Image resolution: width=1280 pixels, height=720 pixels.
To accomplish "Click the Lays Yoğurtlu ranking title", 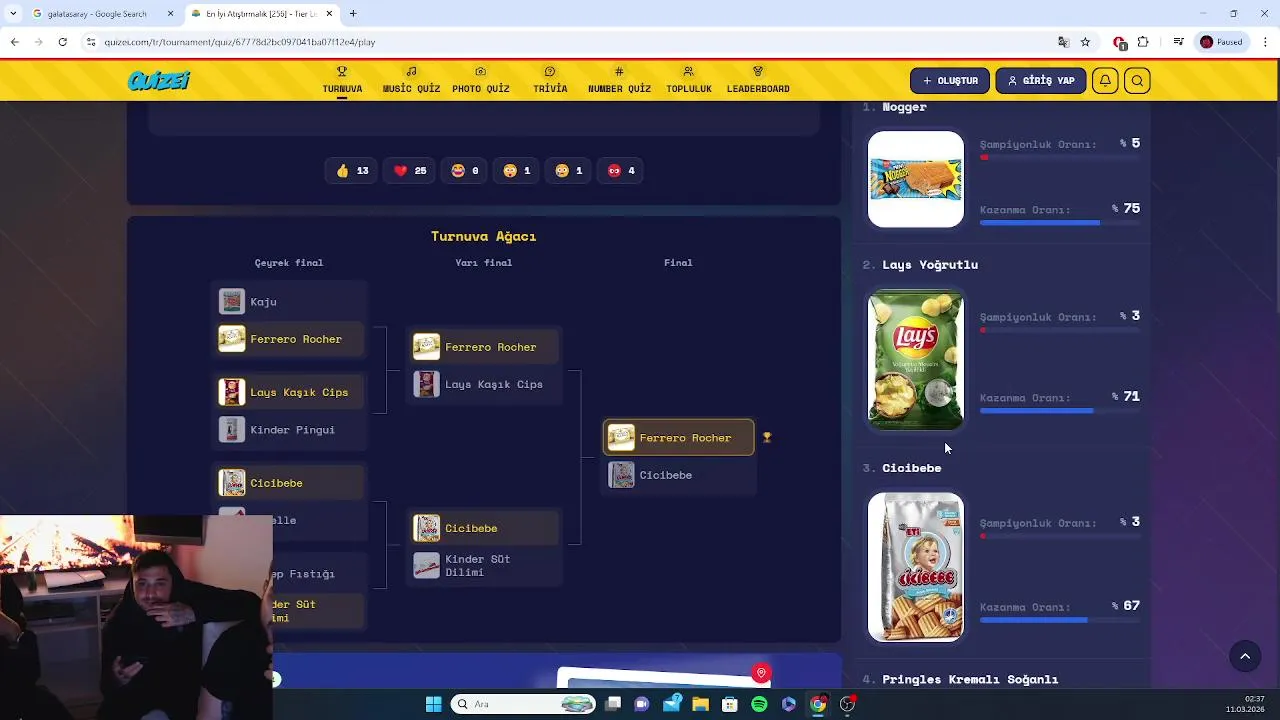I will pos(930,265).
